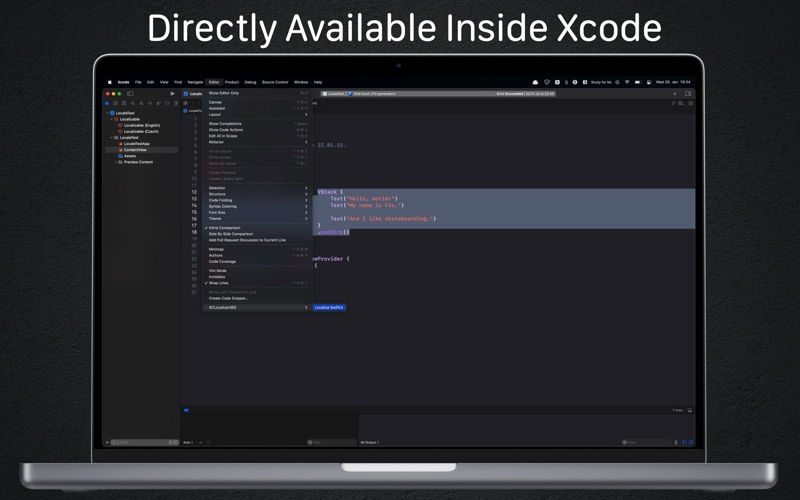800x500 pixels.
Task: Open the Product menu
Action: (x=232, y=82)
